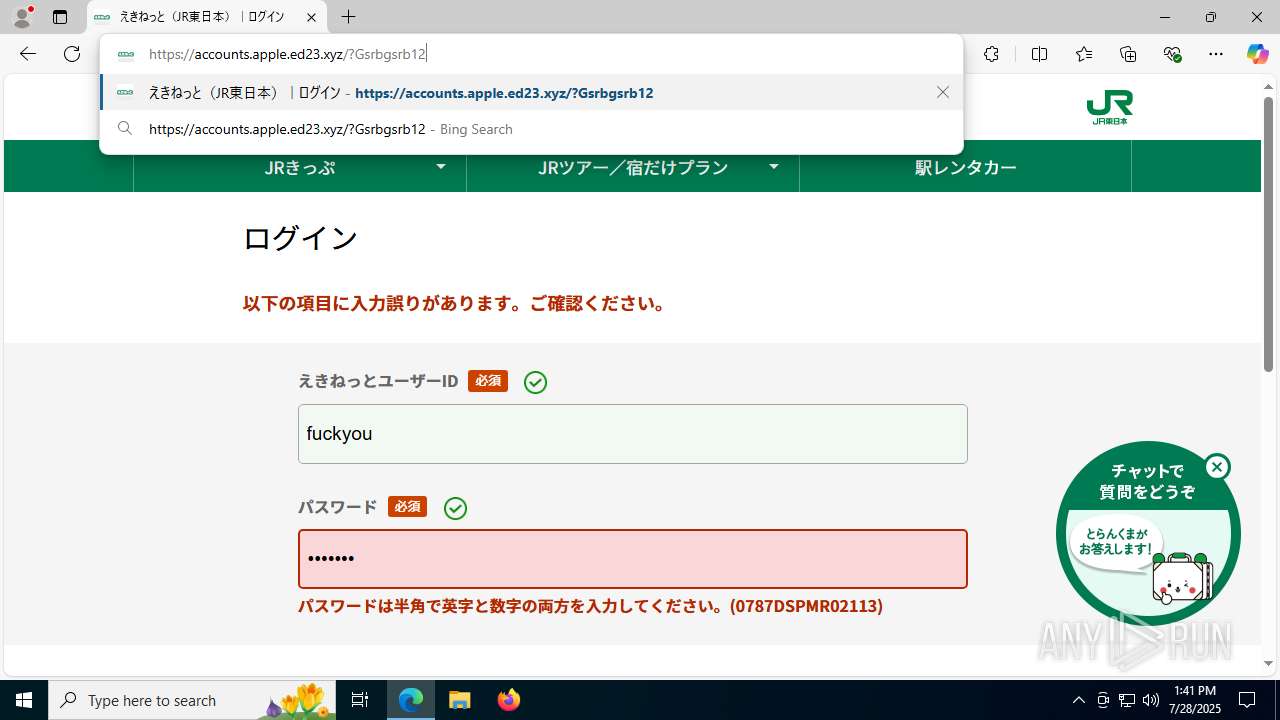Image resolution: width=1280 pixels, height=720 pixels.
Task: Open Task View on the taskbar
Action: (360, 700)
